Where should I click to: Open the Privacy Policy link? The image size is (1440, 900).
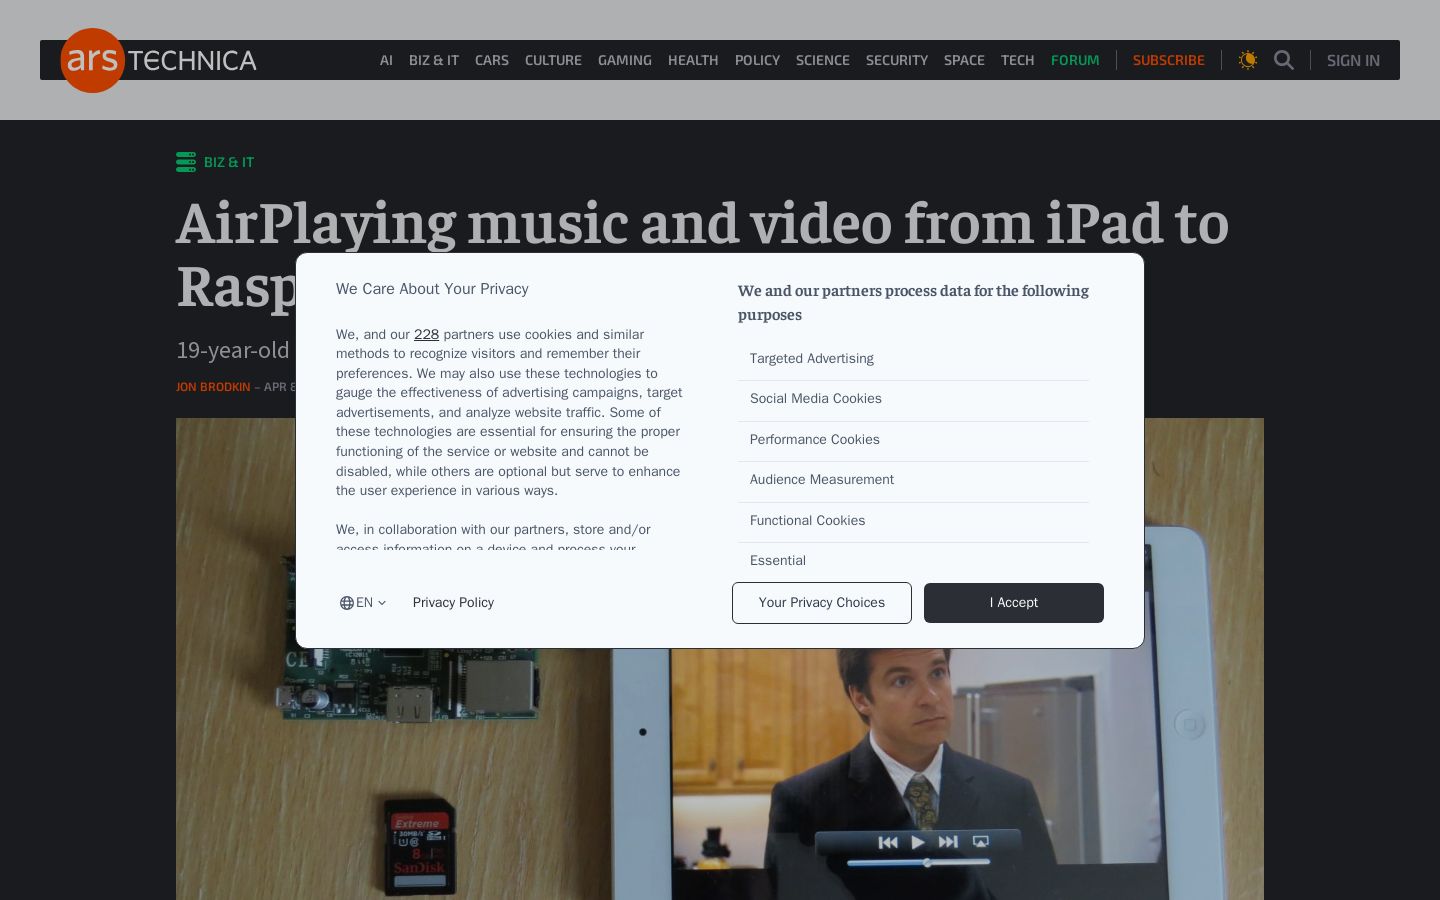453,603
